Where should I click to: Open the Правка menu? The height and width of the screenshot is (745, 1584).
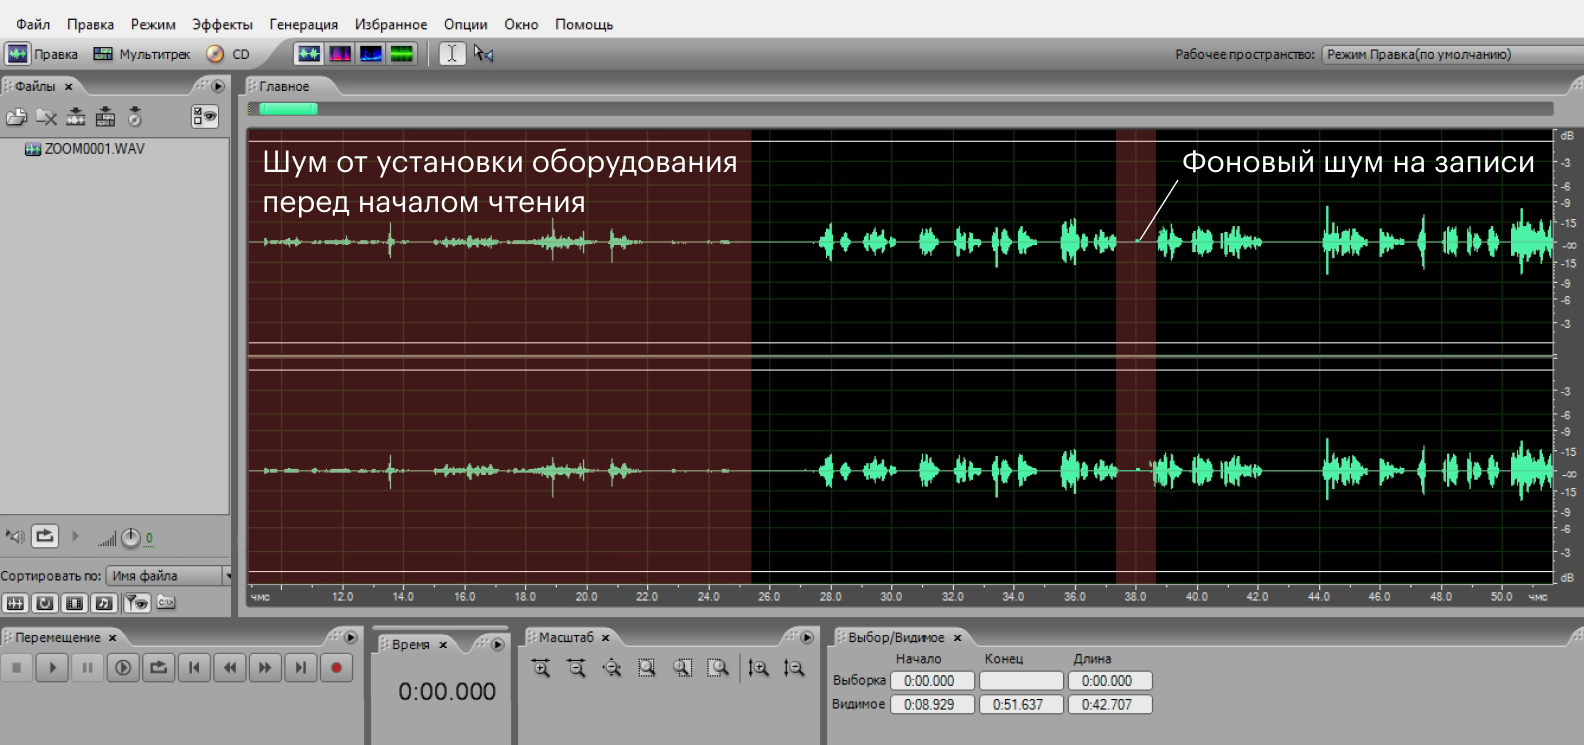click(x=90, y=24)
